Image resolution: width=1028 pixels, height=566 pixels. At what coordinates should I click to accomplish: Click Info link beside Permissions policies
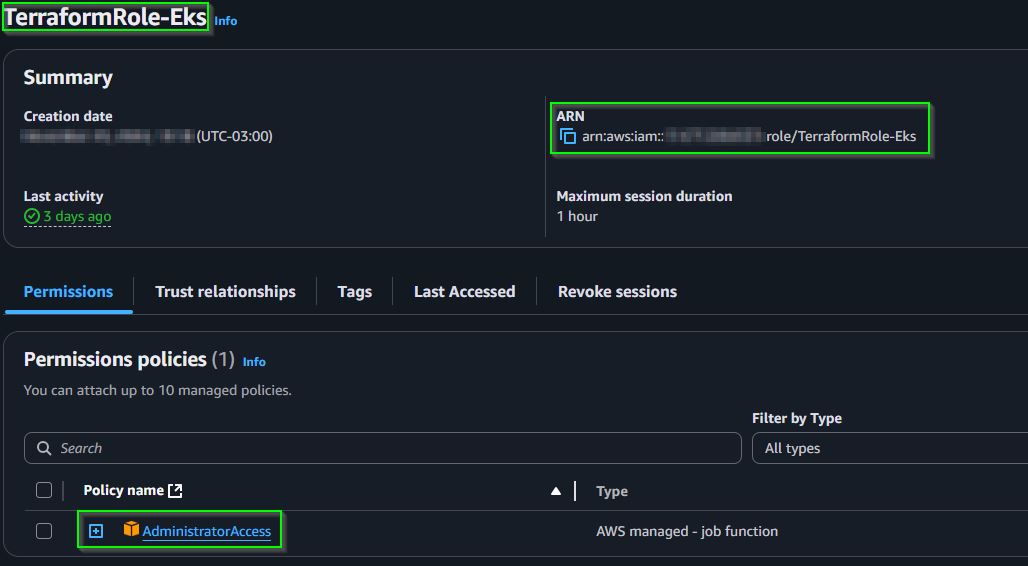coord(254,362)
